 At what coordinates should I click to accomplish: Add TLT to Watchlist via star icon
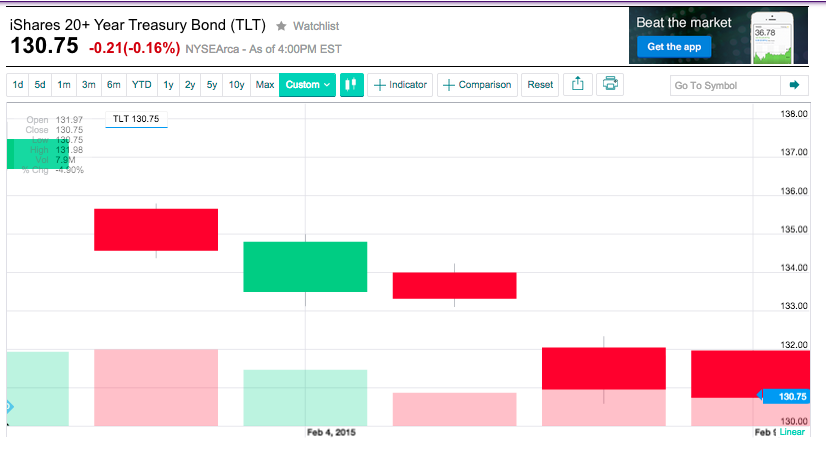coord(281,26)
